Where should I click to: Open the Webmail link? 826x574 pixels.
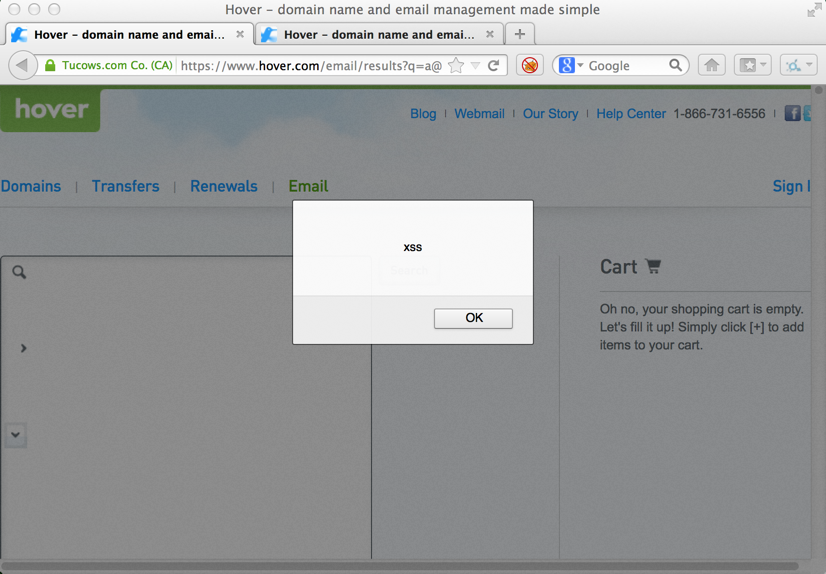479,114
